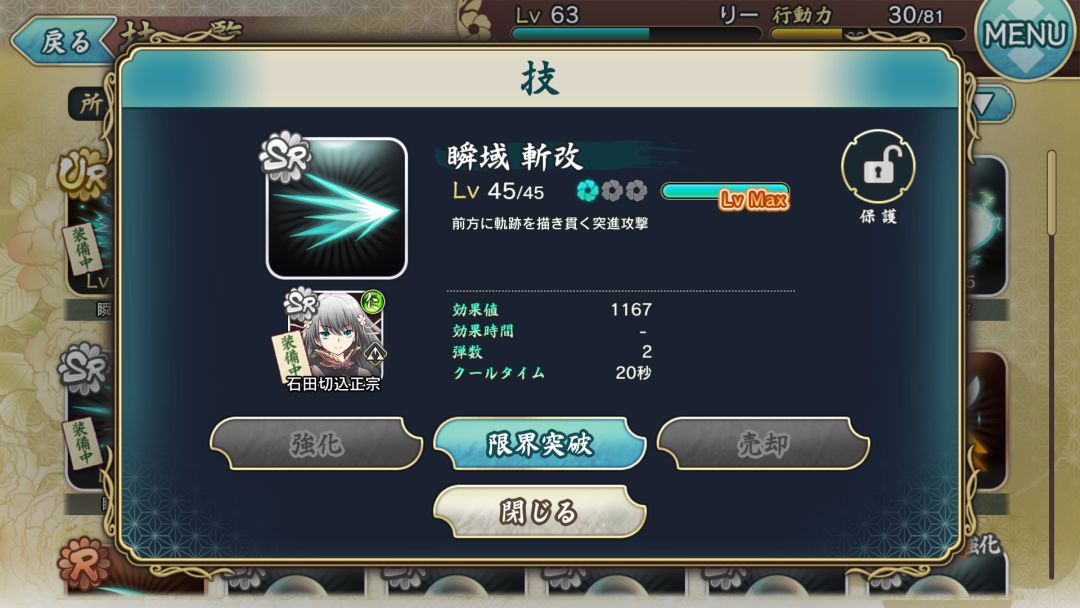Viewport: 1080px width, 608px height.
Task: Select the 石田切込正宗 character portrait
Action: tap(335, 341)
